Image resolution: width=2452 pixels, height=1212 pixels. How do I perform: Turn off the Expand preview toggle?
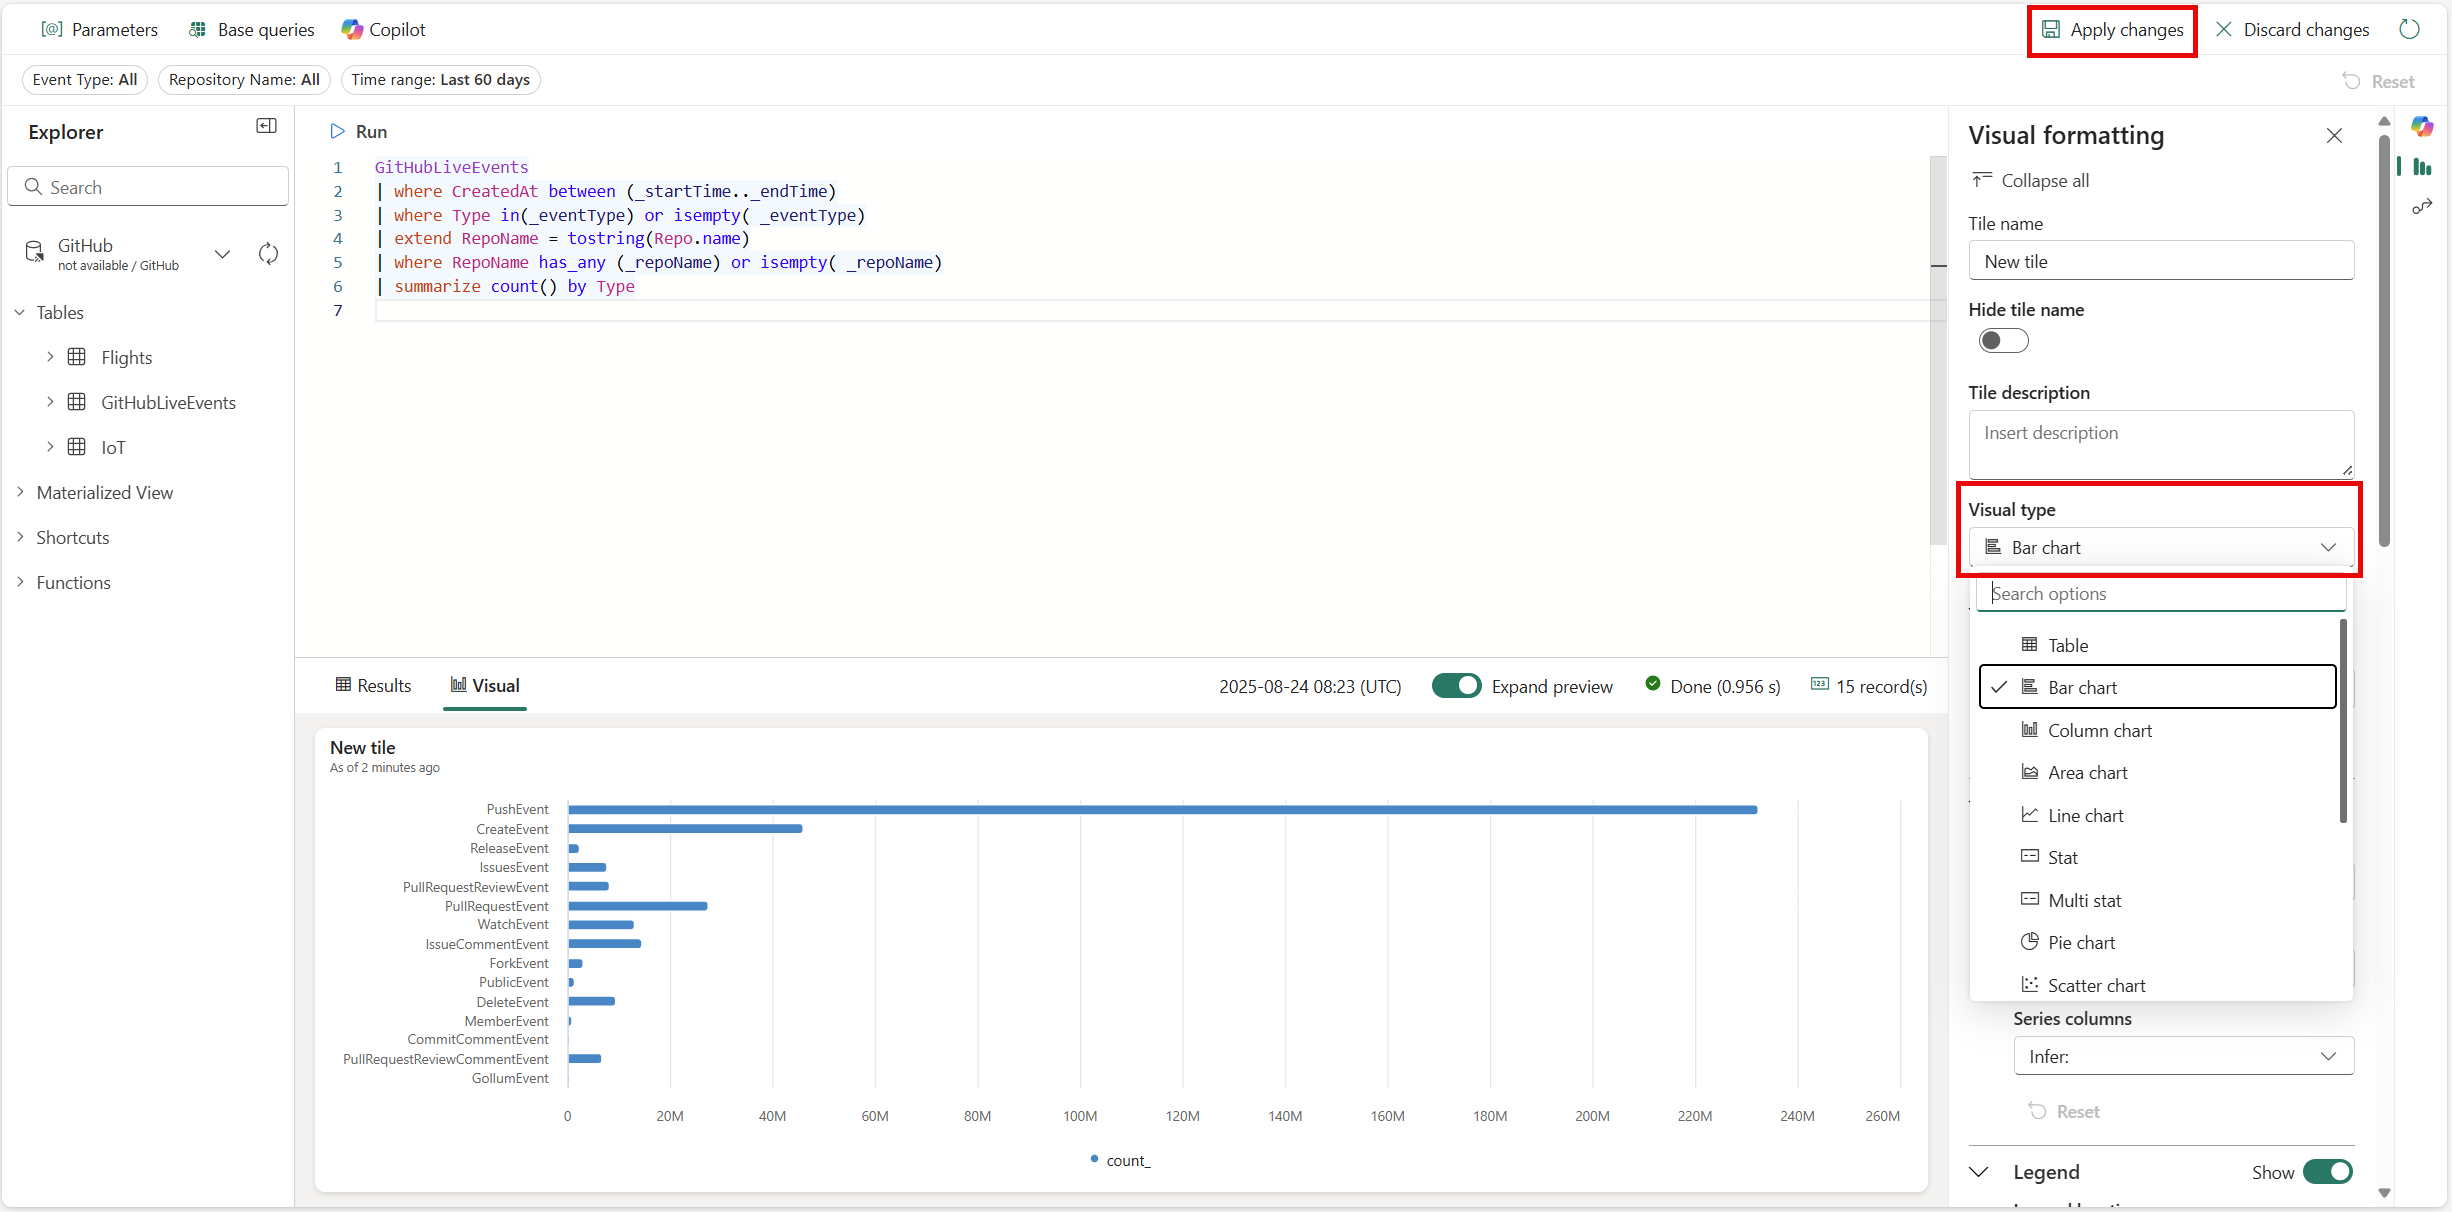pyautogui.click(x=1456, y=686)
